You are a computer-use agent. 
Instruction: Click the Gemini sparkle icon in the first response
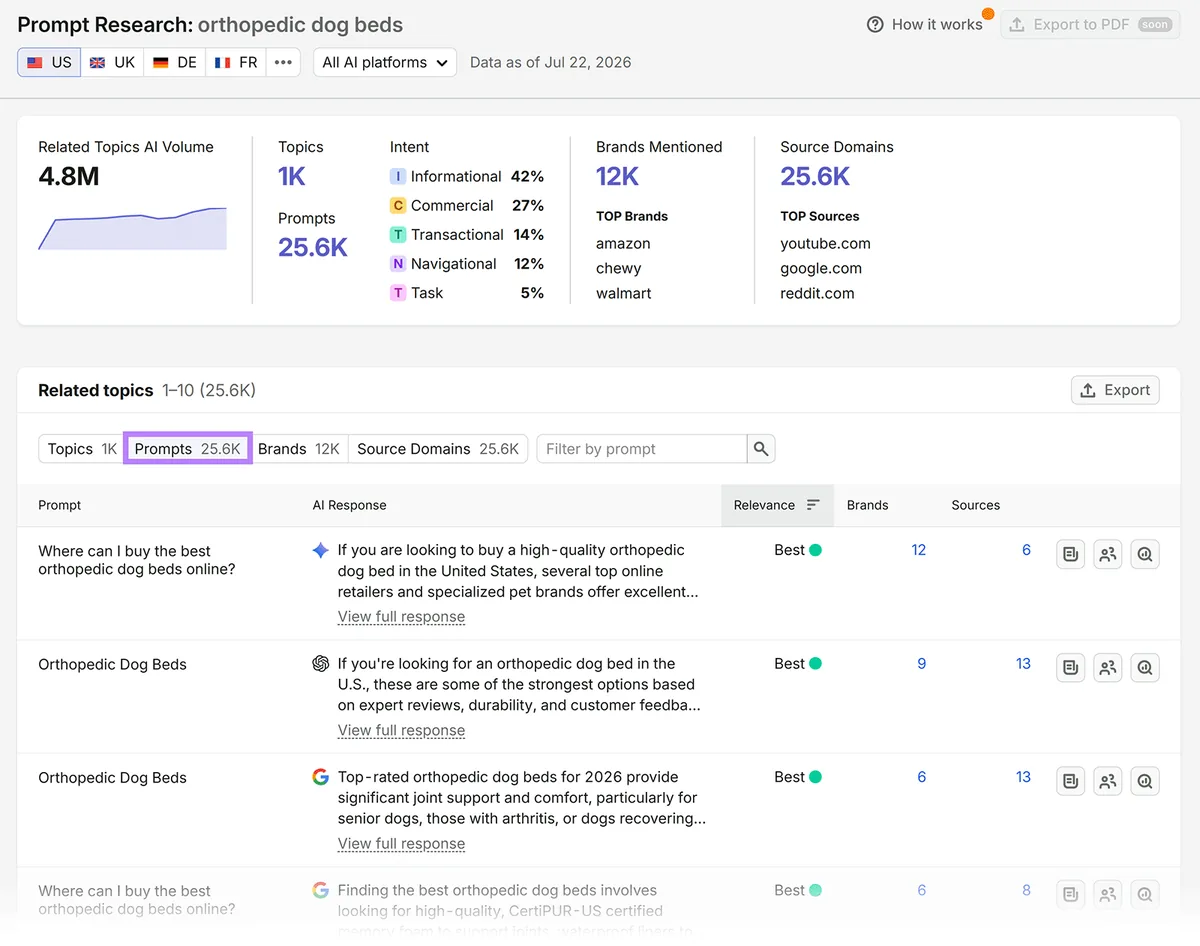pyautogui.click(x=320, y=550)
